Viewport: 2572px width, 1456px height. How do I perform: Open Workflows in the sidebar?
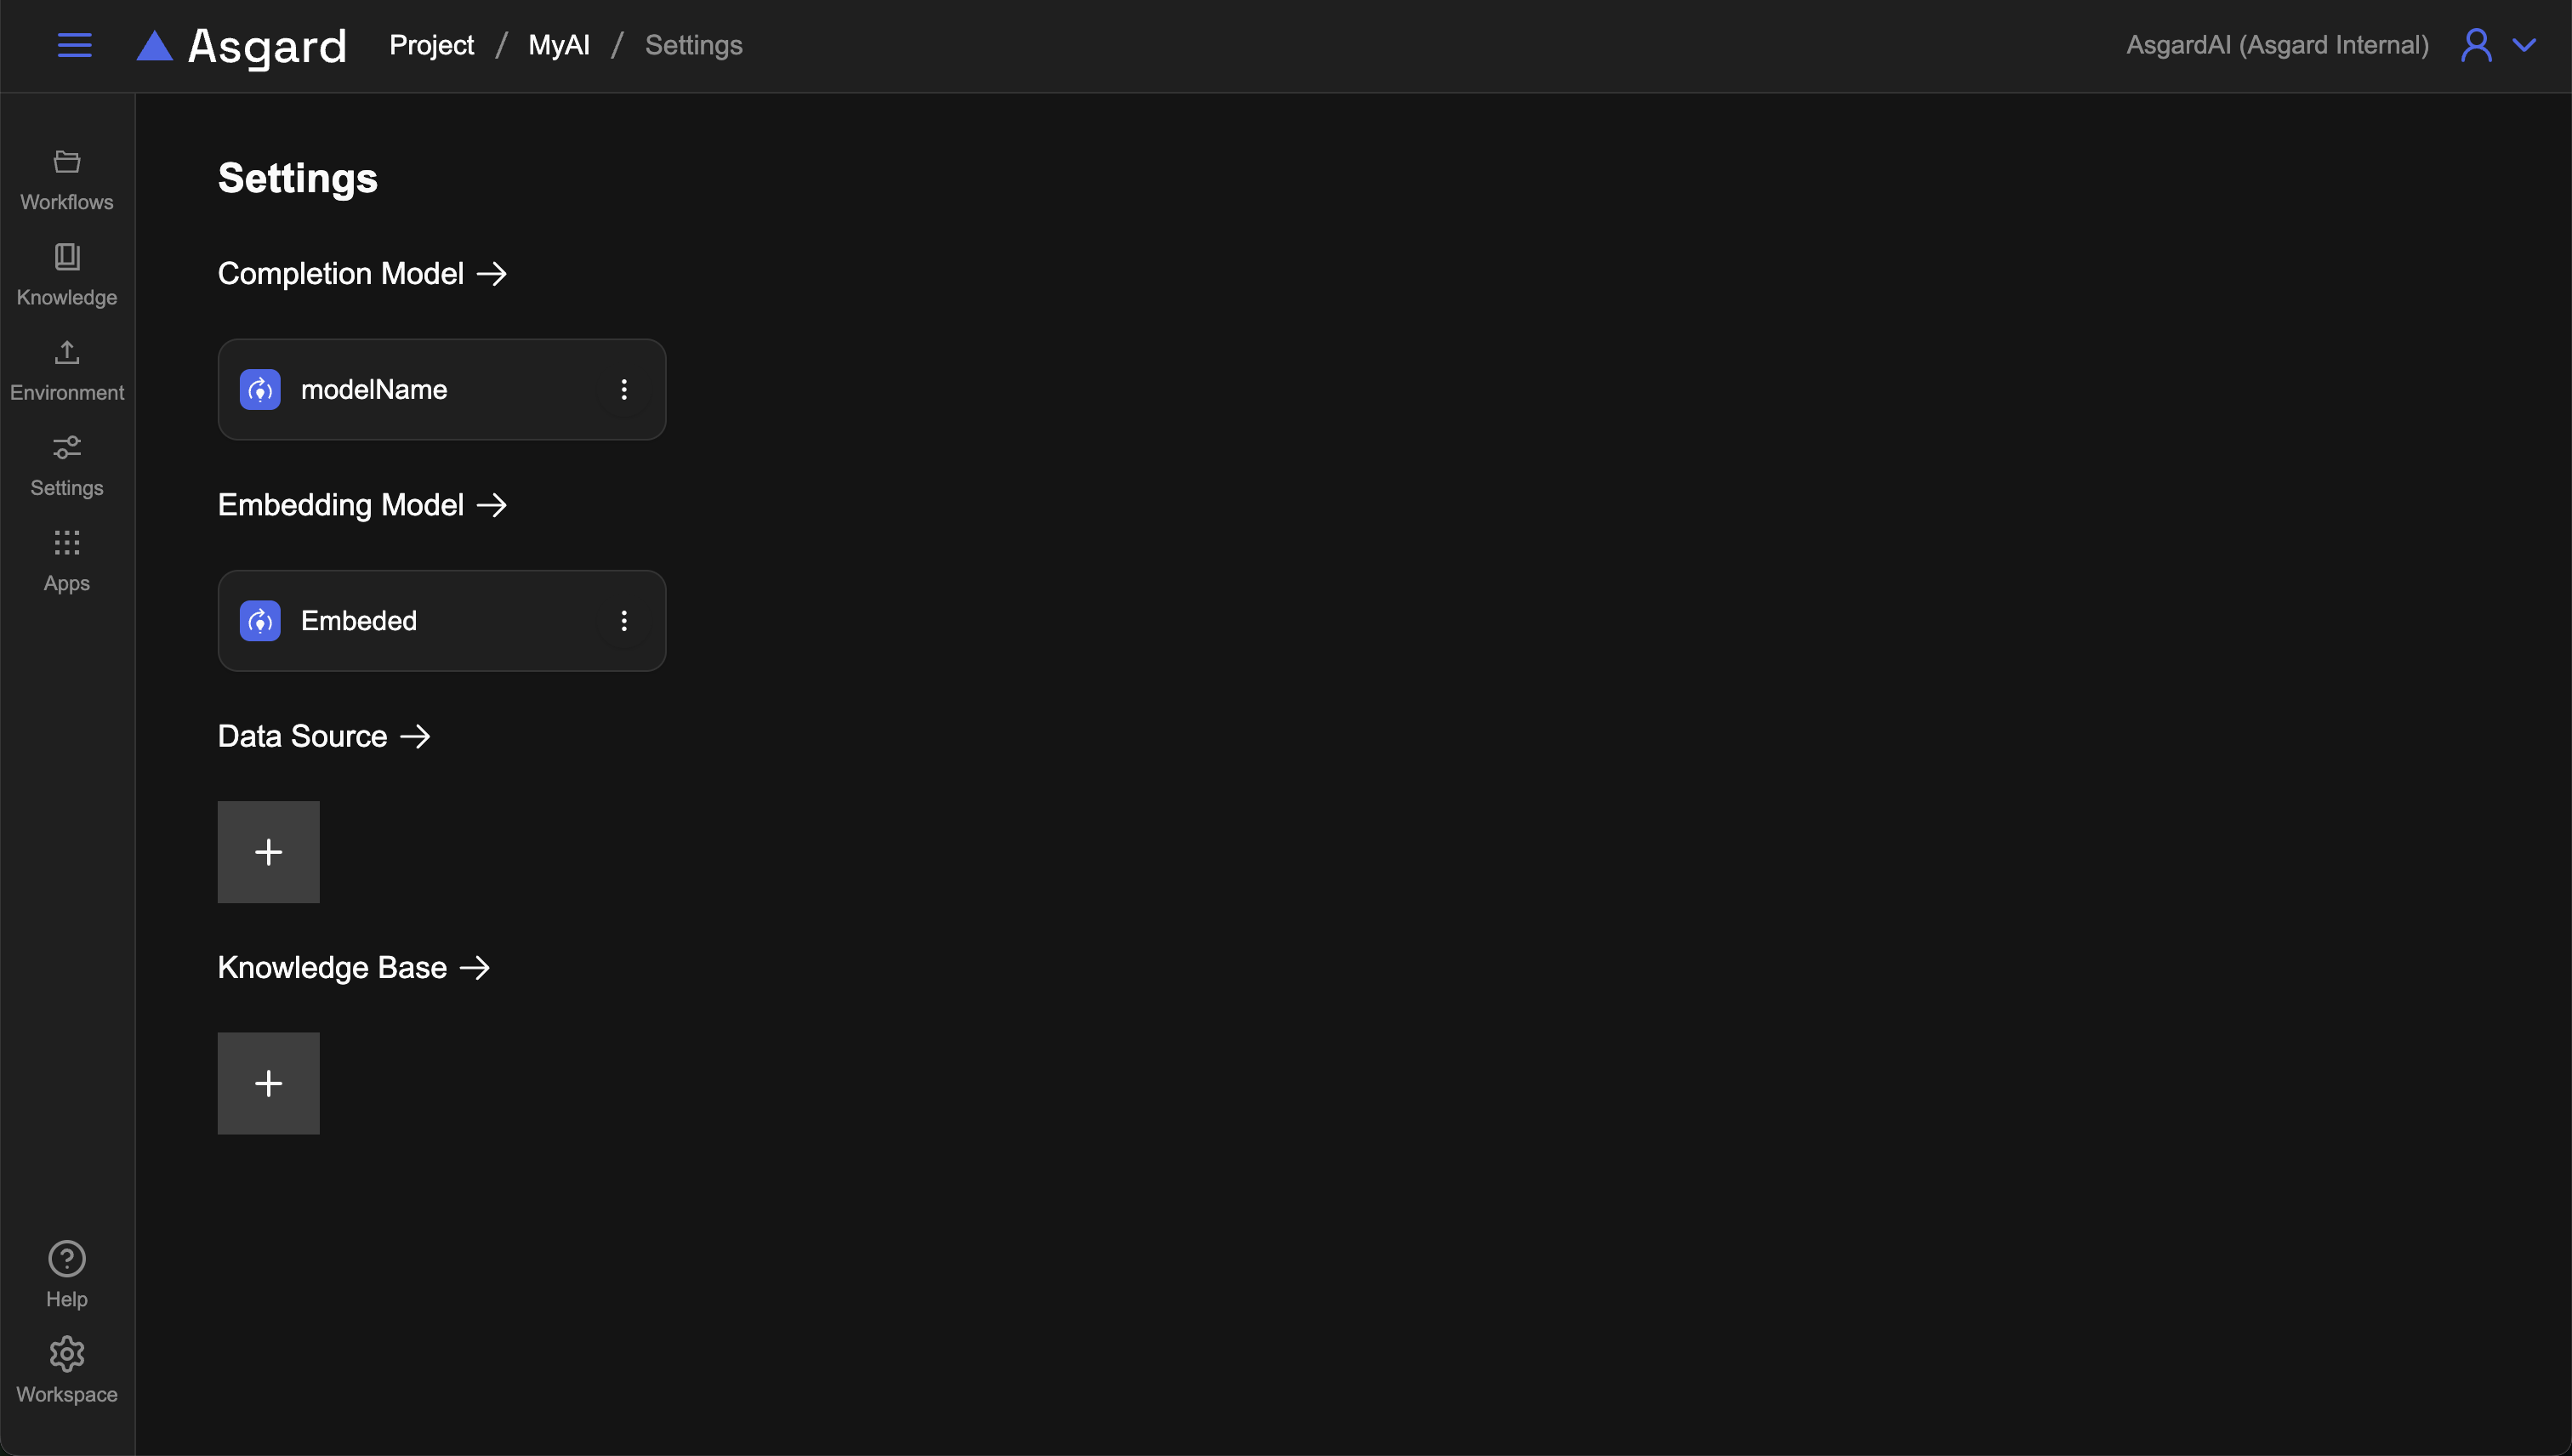(67, 179)
